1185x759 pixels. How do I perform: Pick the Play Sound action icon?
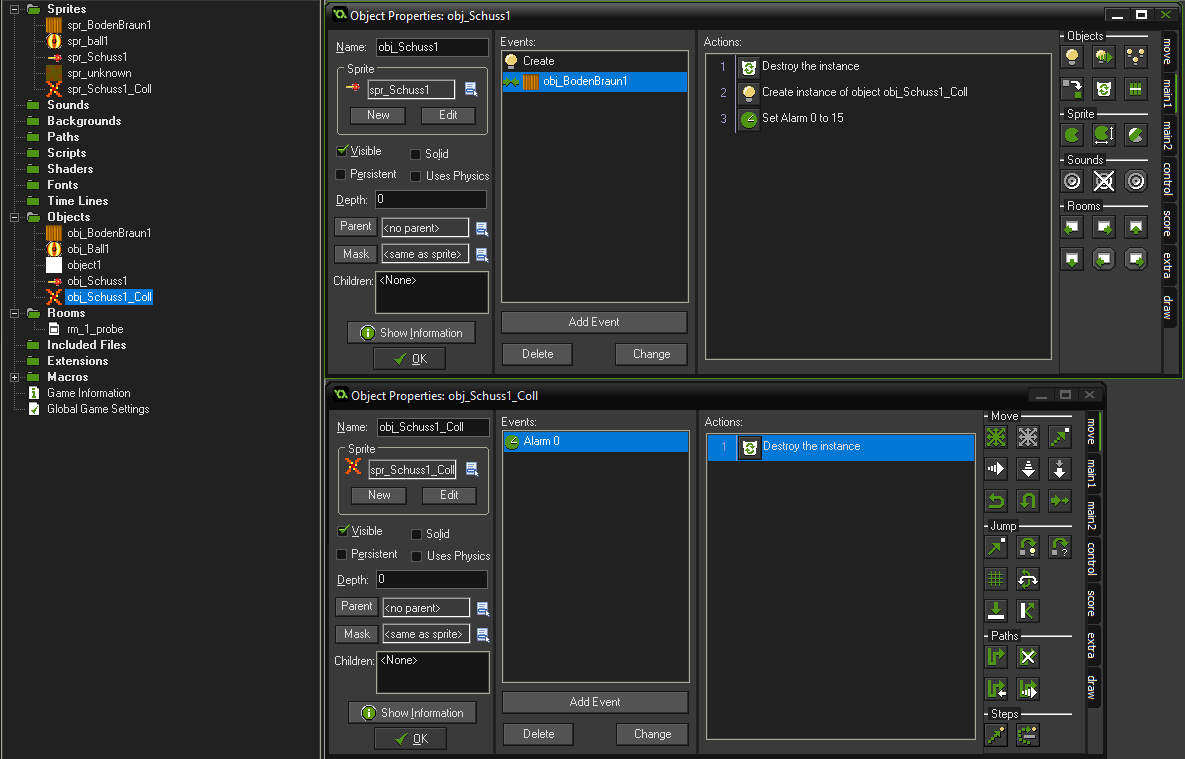pyautogui.click(x=1072, y=181)
